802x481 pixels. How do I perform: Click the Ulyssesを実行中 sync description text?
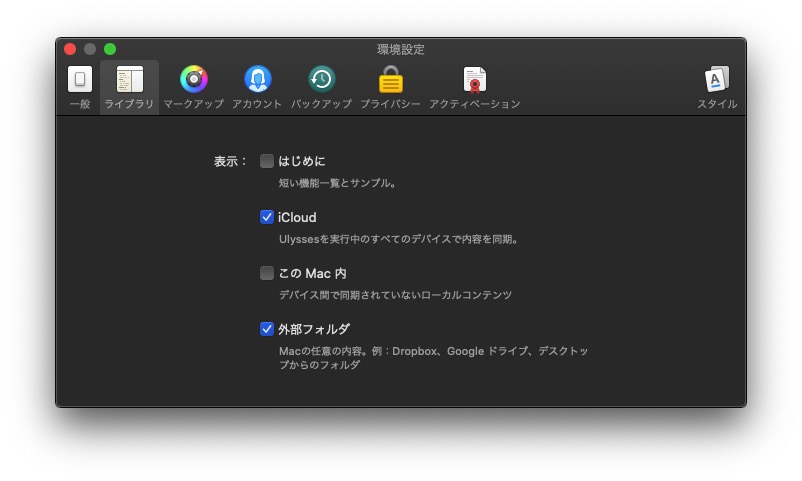tap(399, 239)
